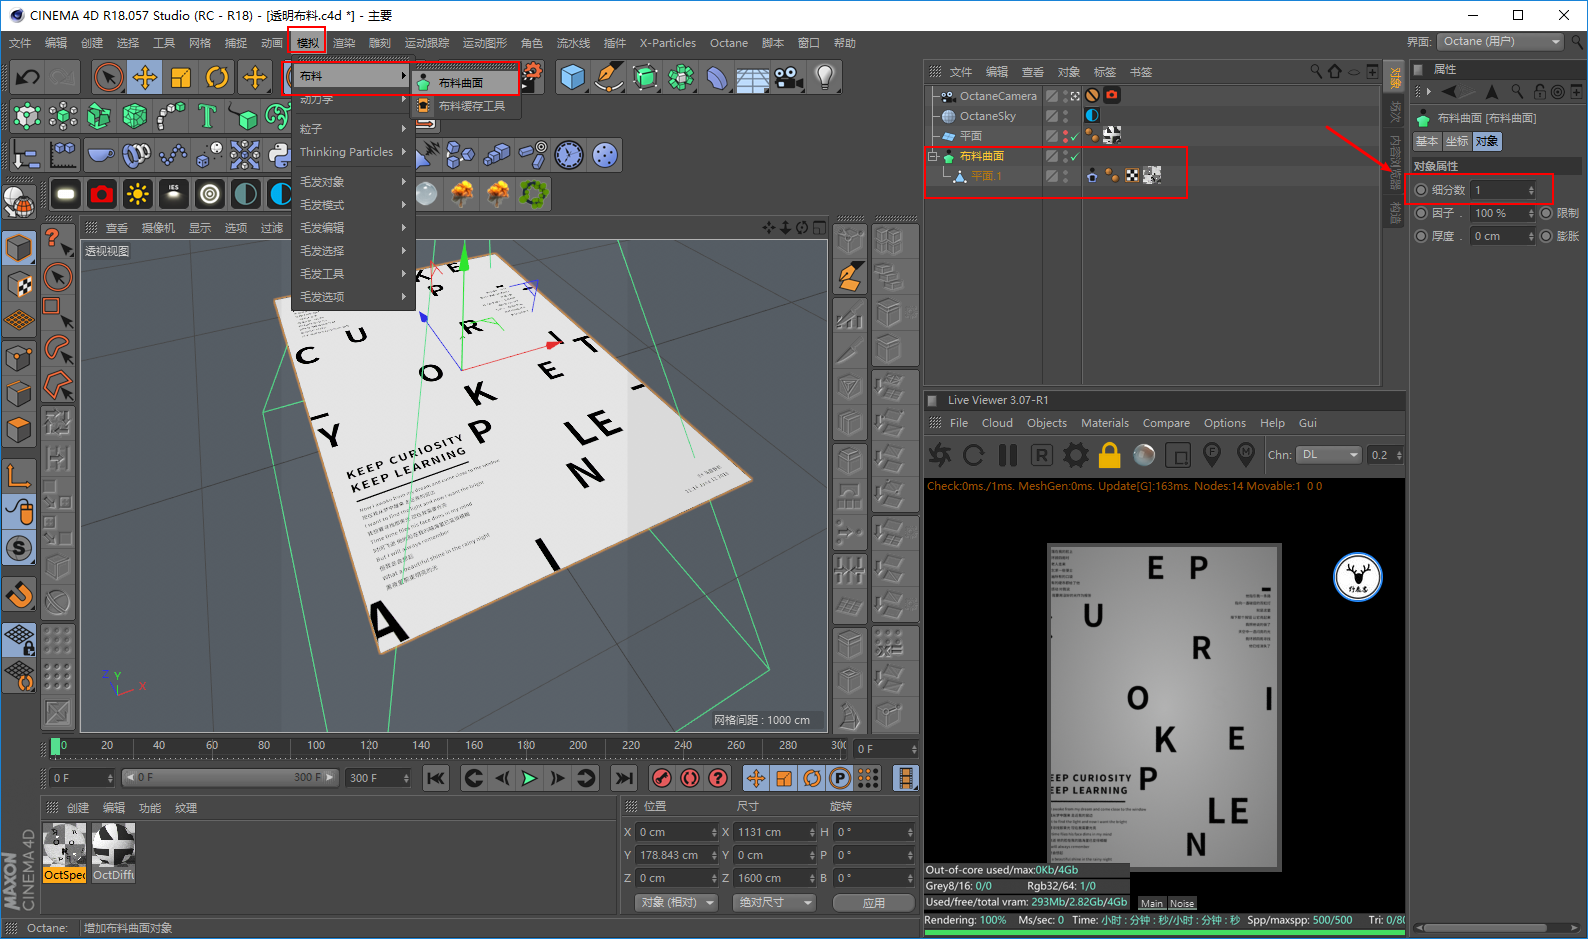Viewport: 1588px width, 939px height.
Task: Click the Undo arrow icon
Action: pyautogui.click(x=28, y=77)
